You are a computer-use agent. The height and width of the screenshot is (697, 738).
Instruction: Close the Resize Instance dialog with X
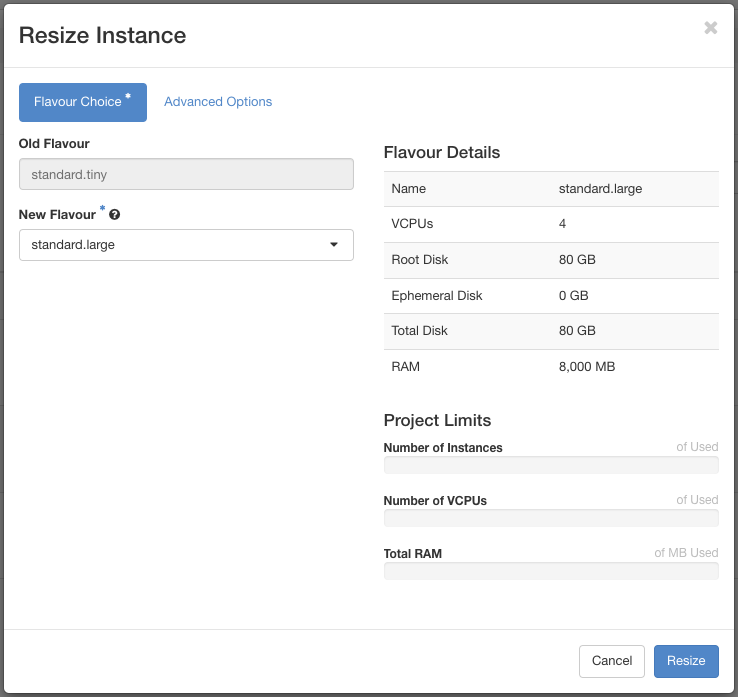710,28
